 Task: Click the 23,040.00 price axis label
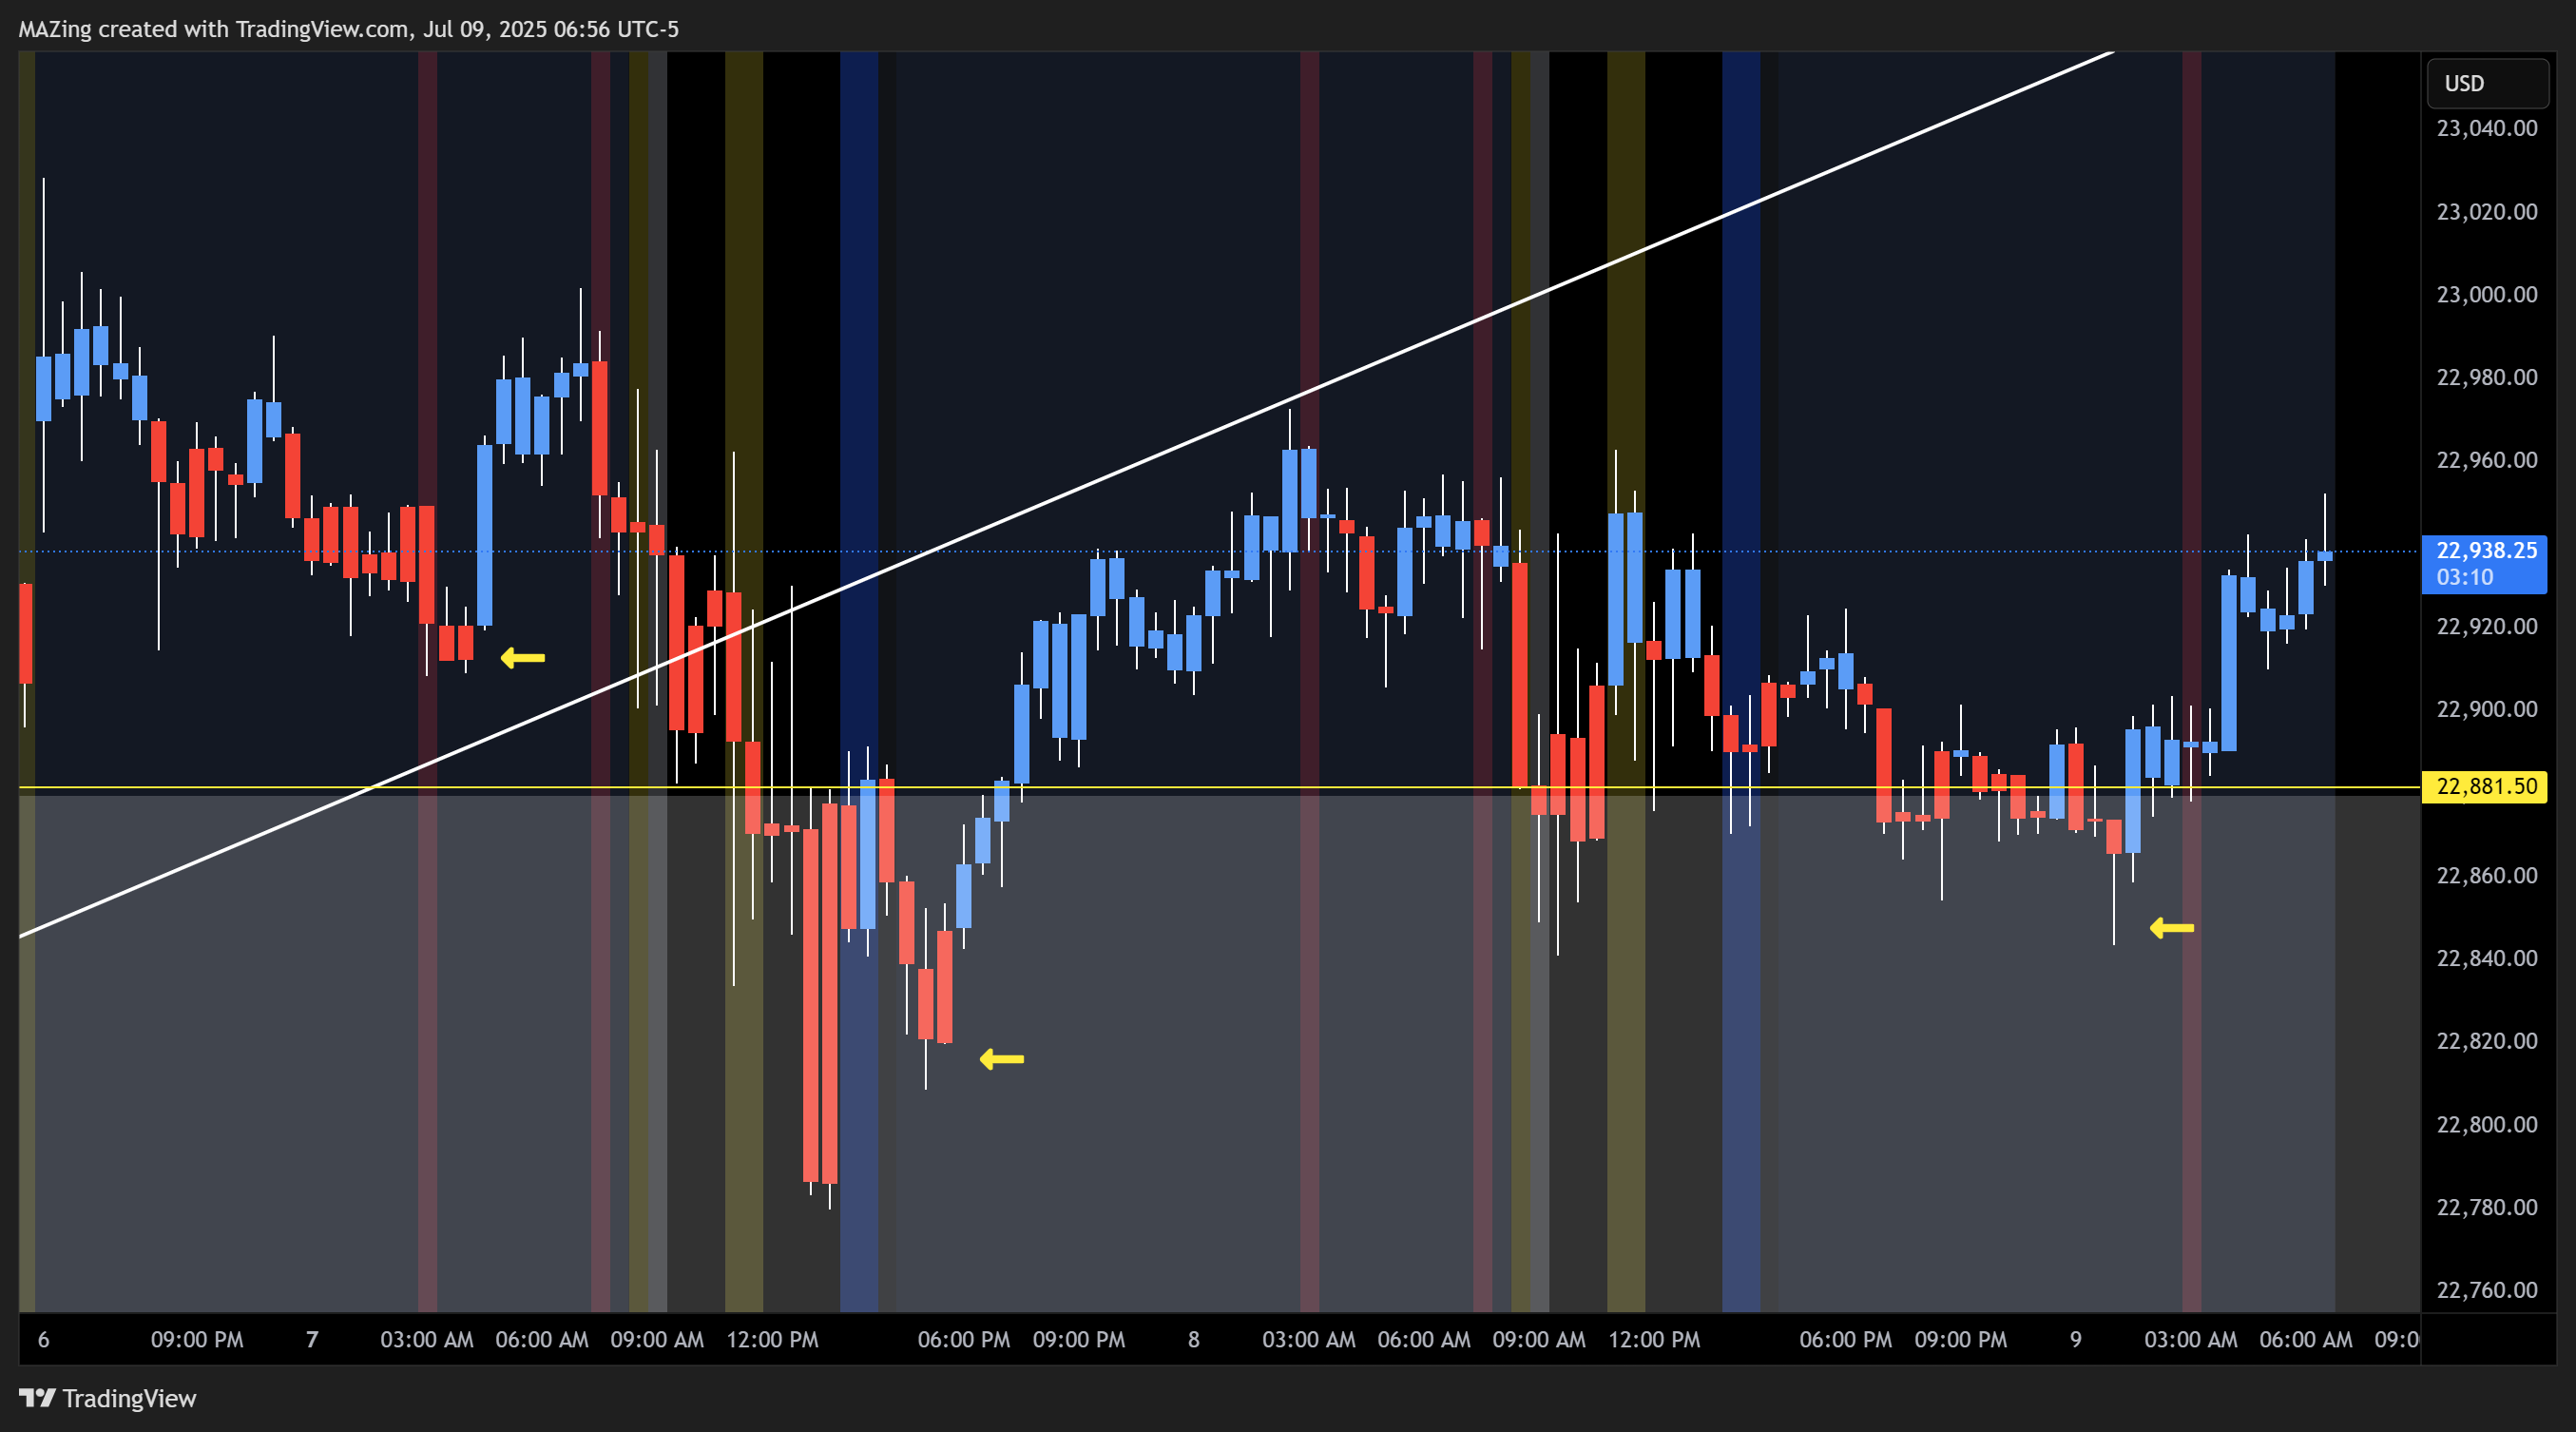pos(2487,128)
